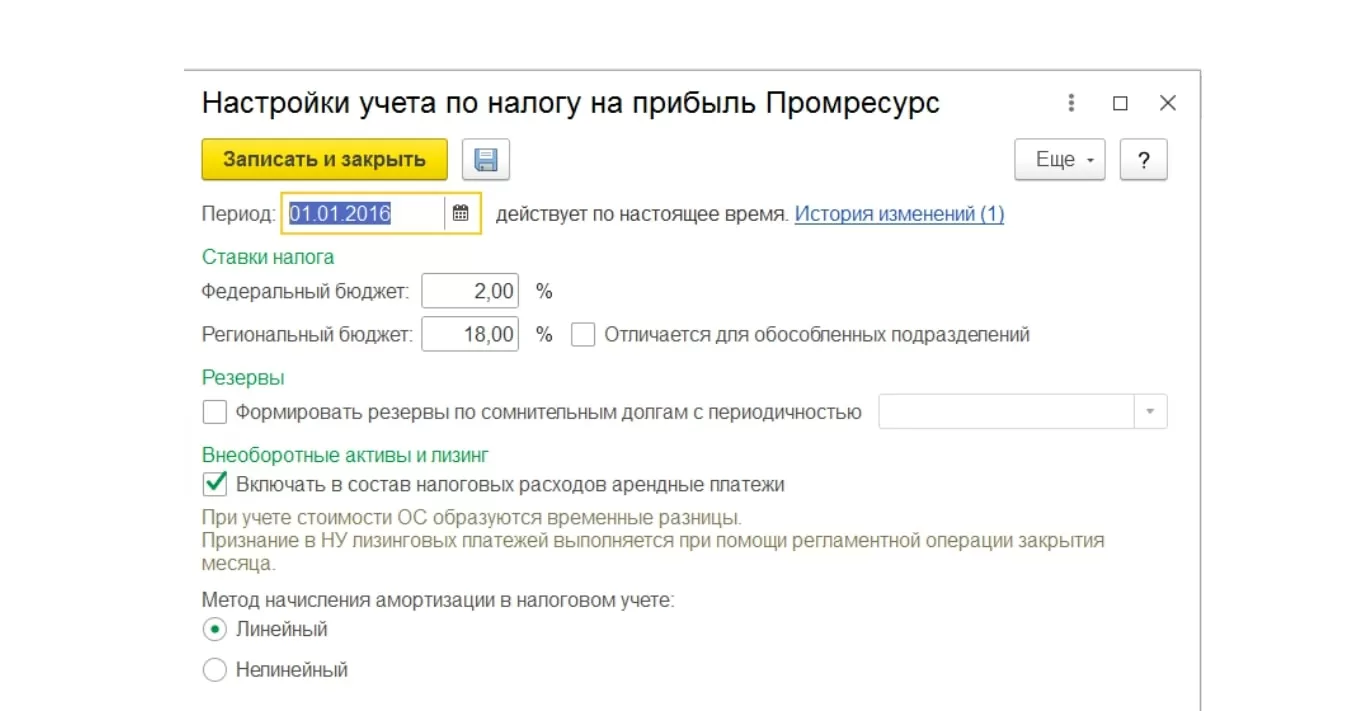Image resolution: width=1355 pixels, height=711 pixels.
Task: Maximize the settings dialog window
Action: pyautogui.click(x=1120, y=103)
